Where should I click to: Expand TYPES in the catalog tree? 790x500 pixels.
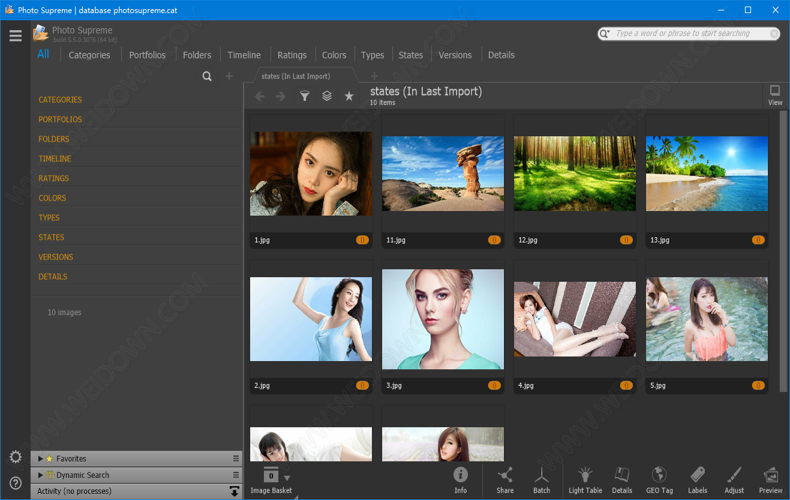49,218
